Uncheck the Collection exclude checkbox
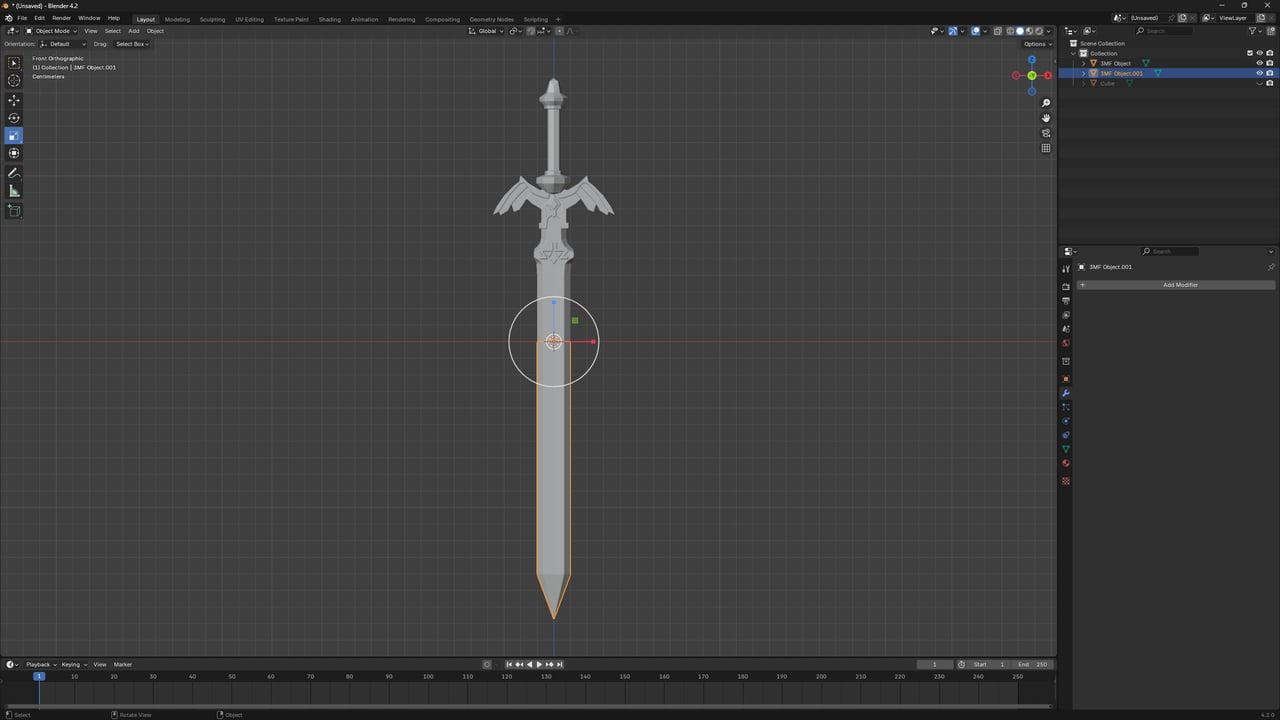This screenshot has height=720, width=1280. [x=1249, y=53]
